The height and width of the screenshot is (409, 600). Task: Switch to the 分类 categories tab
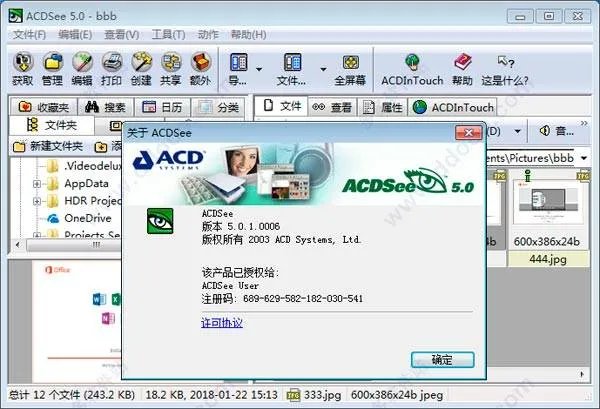point(219,107)
